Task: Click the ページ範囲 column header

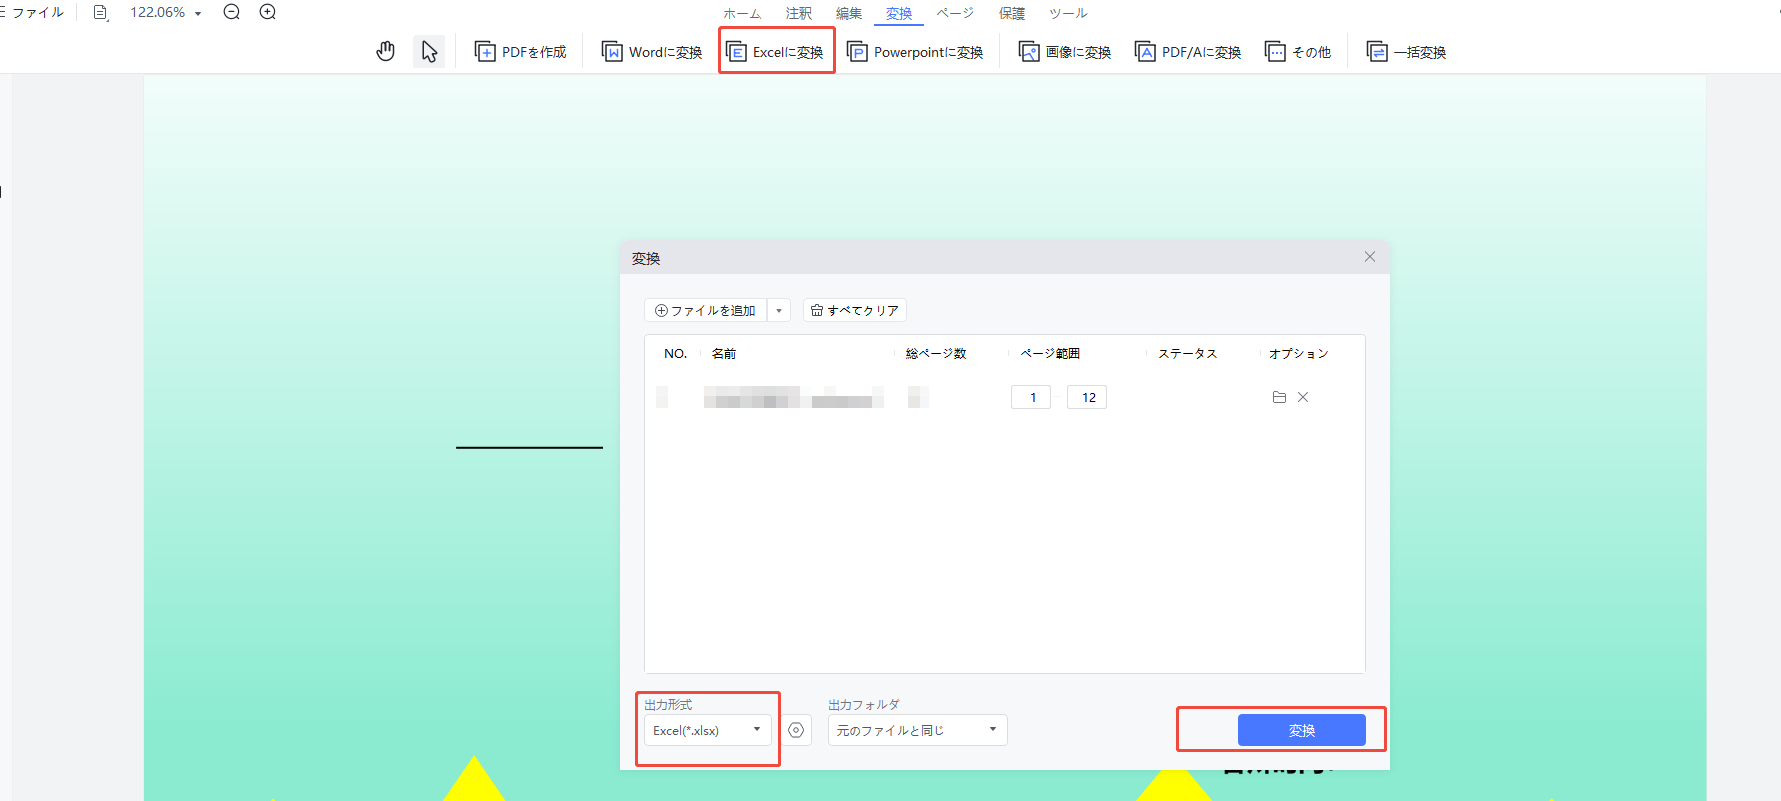Action: [x=1050, y=354]
